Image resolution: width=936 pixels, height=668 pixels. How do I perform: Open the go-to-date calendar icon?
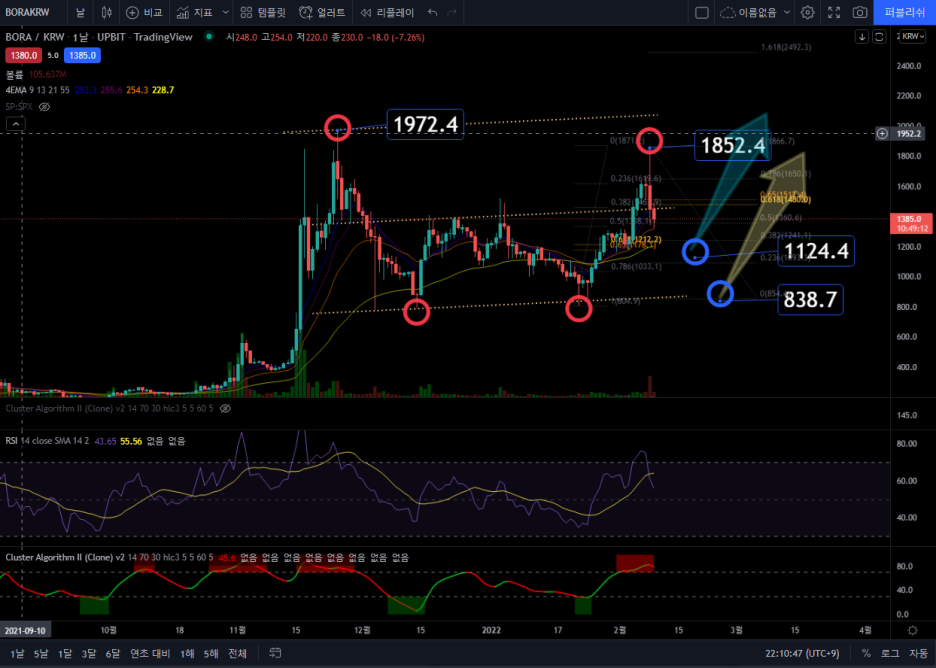pos(275,653)
